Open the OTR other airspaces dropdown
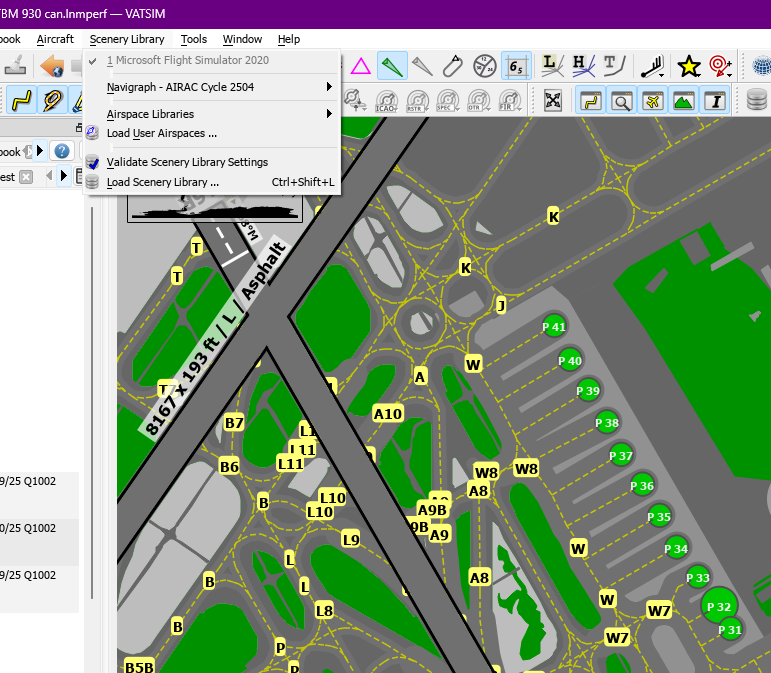Image resolution: width=771 pixels, height=673 pixels. (x=478, y=101)
